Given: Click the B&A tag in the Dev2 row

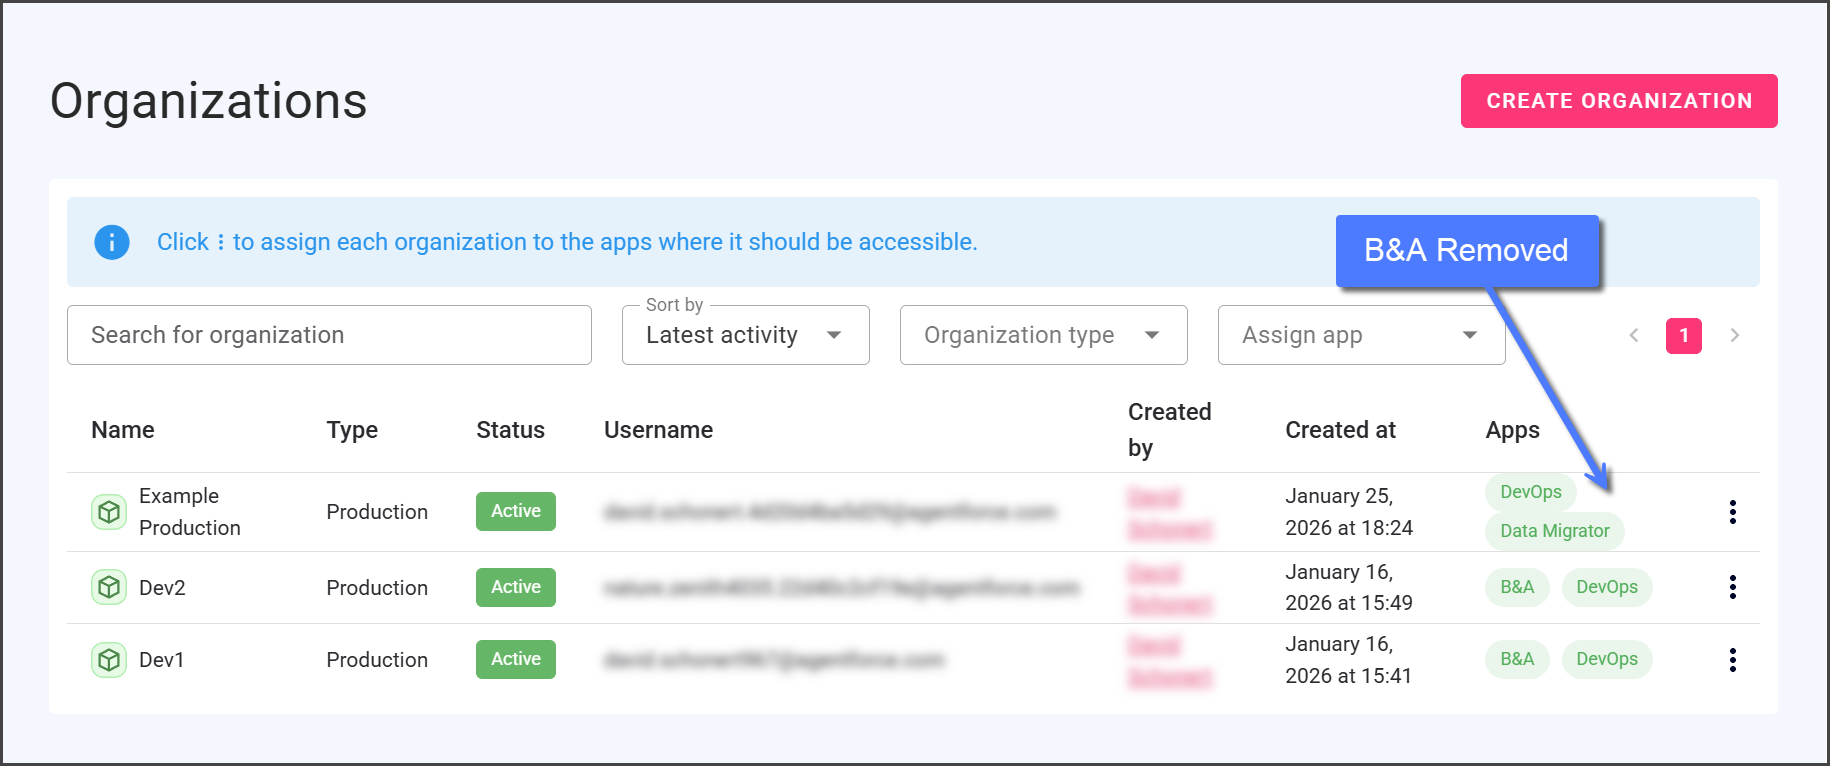Looking at the screenshot, I should (x=1516, y=587).
